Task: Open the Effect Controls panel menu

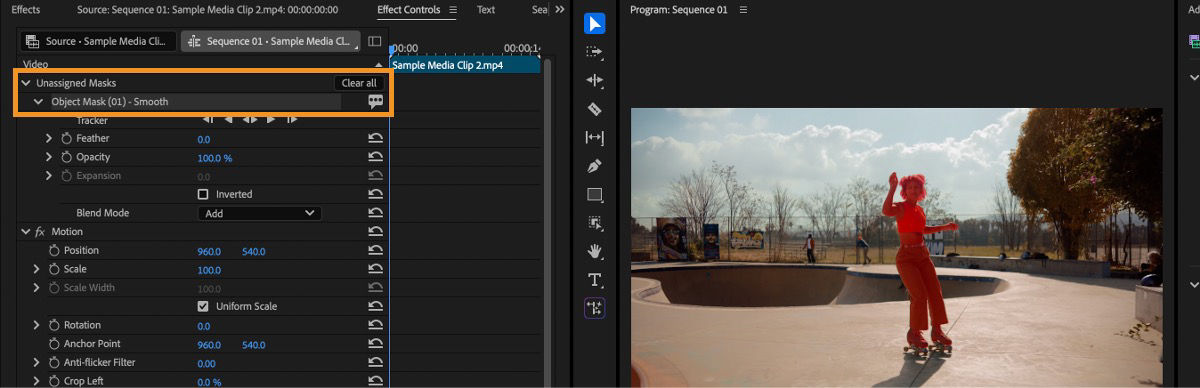Action: tap(452, 10)
